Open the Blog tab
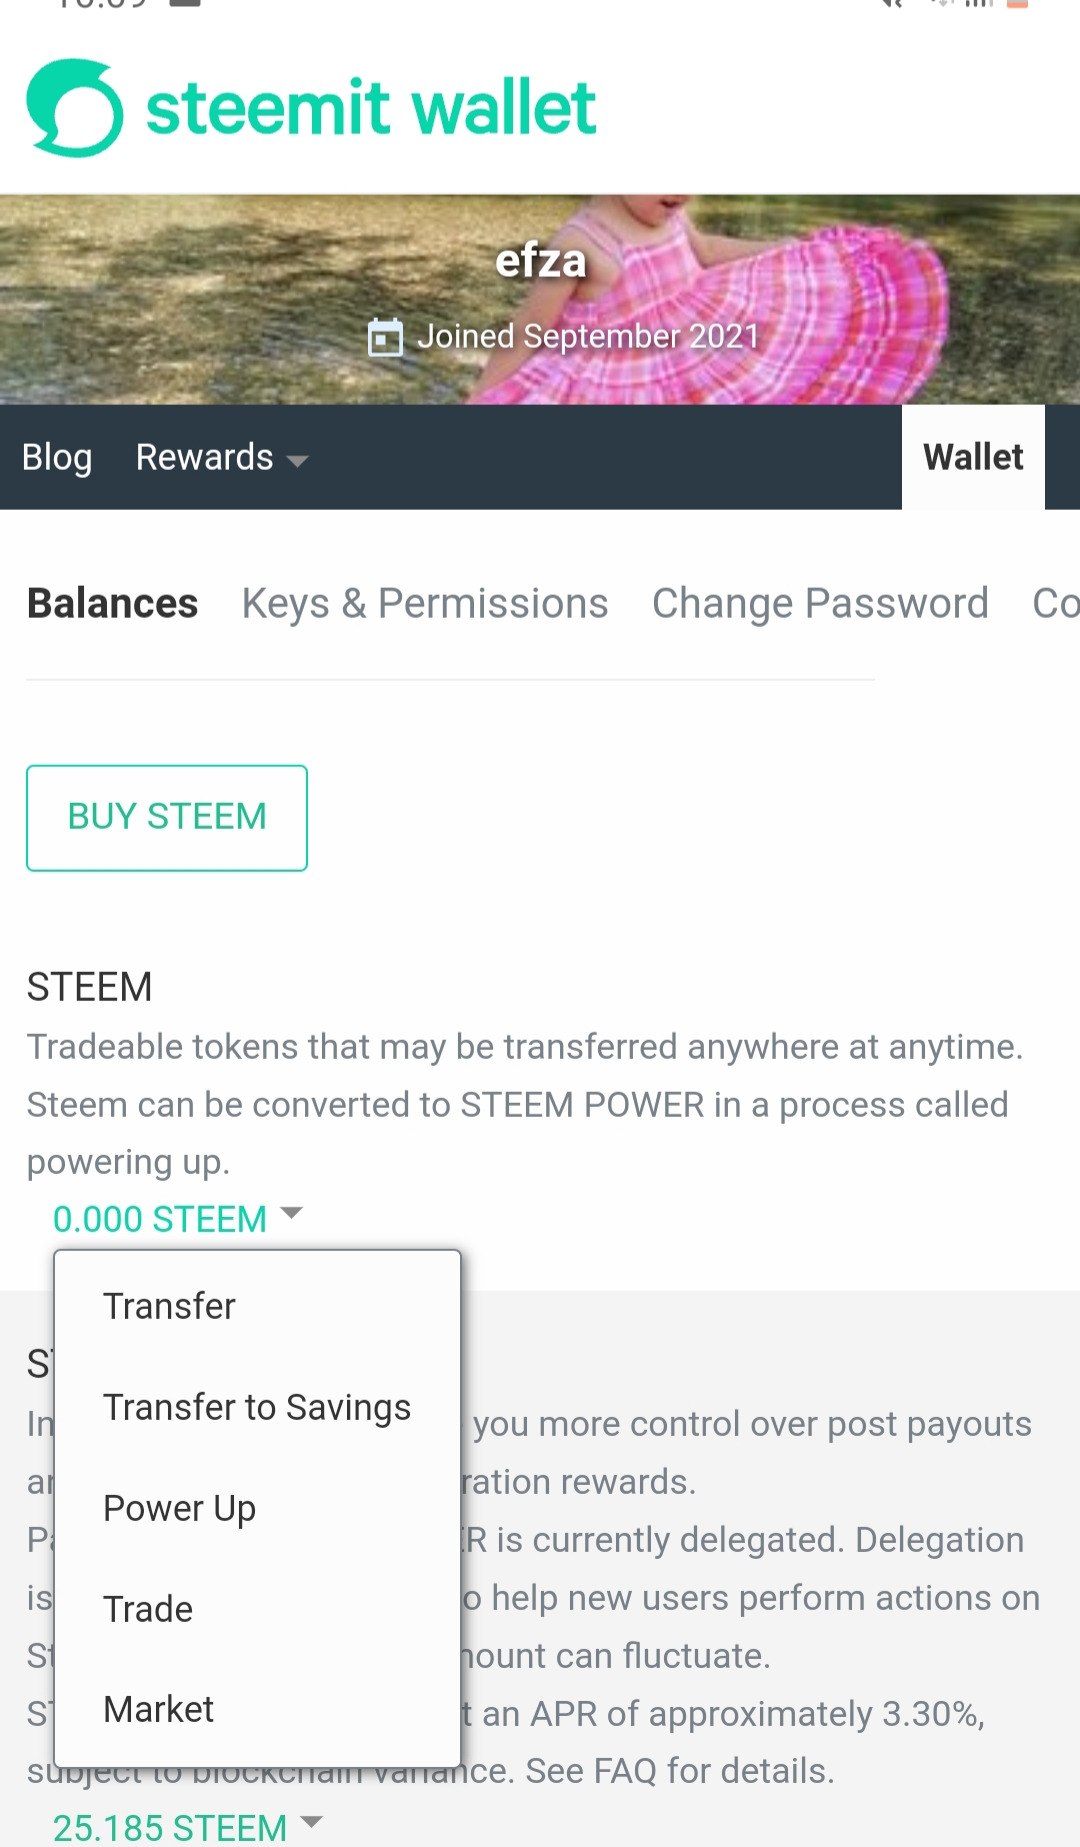 pyautogui.click(x=57, y=458)
